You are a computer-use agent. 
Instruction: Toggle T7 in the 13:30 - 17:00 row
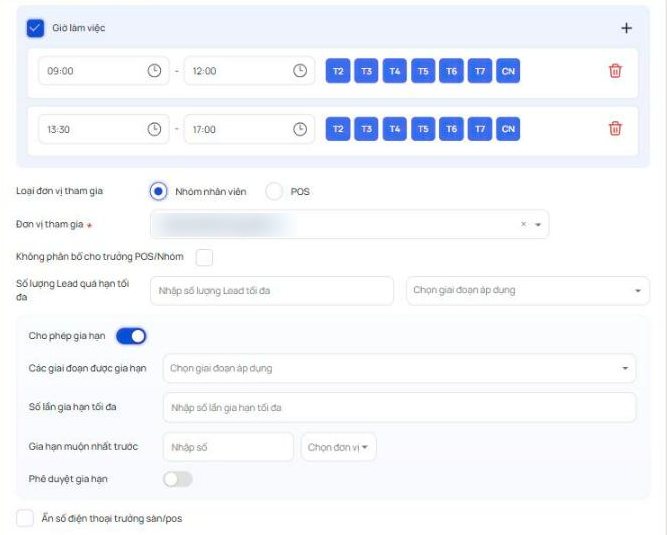click(480, 129)
